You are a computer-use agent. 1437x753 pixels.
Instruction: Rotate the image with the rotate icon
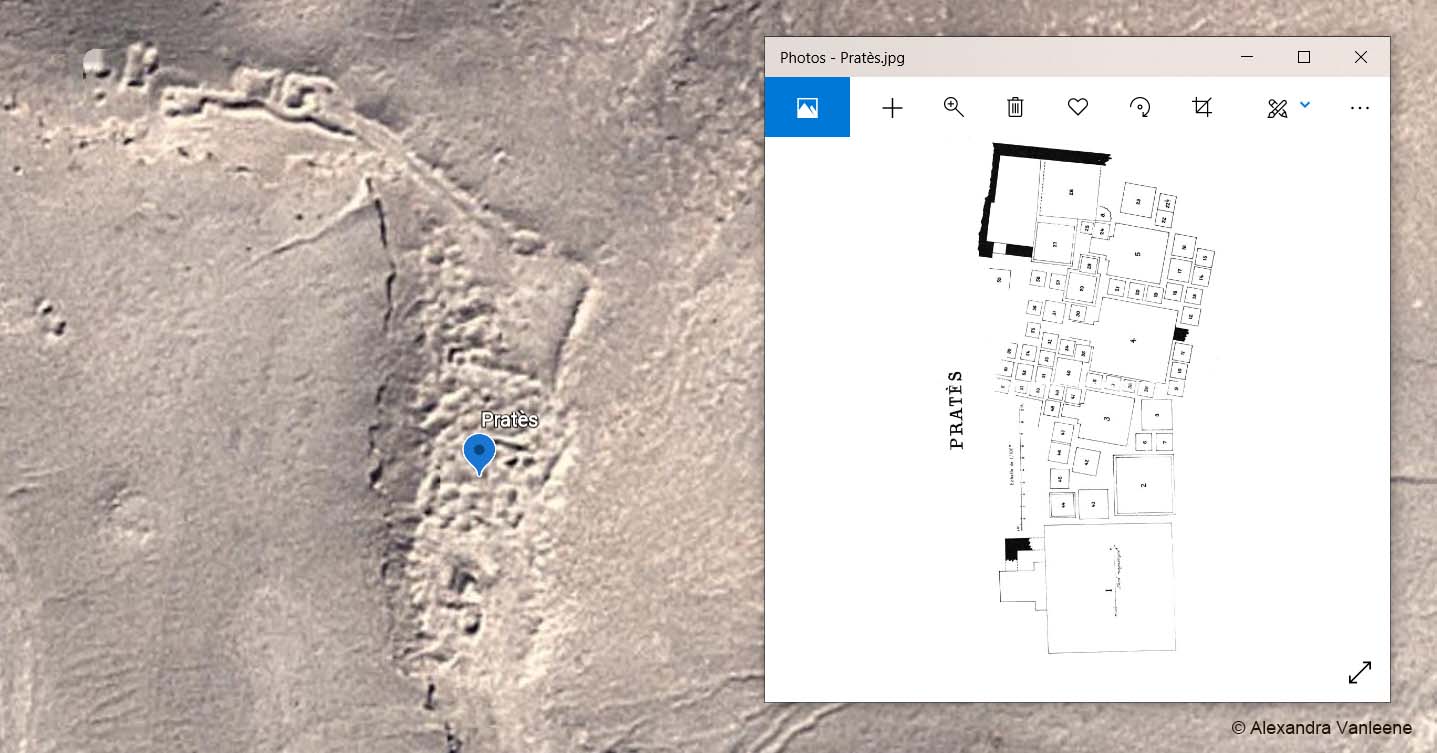pos(1140,108)
